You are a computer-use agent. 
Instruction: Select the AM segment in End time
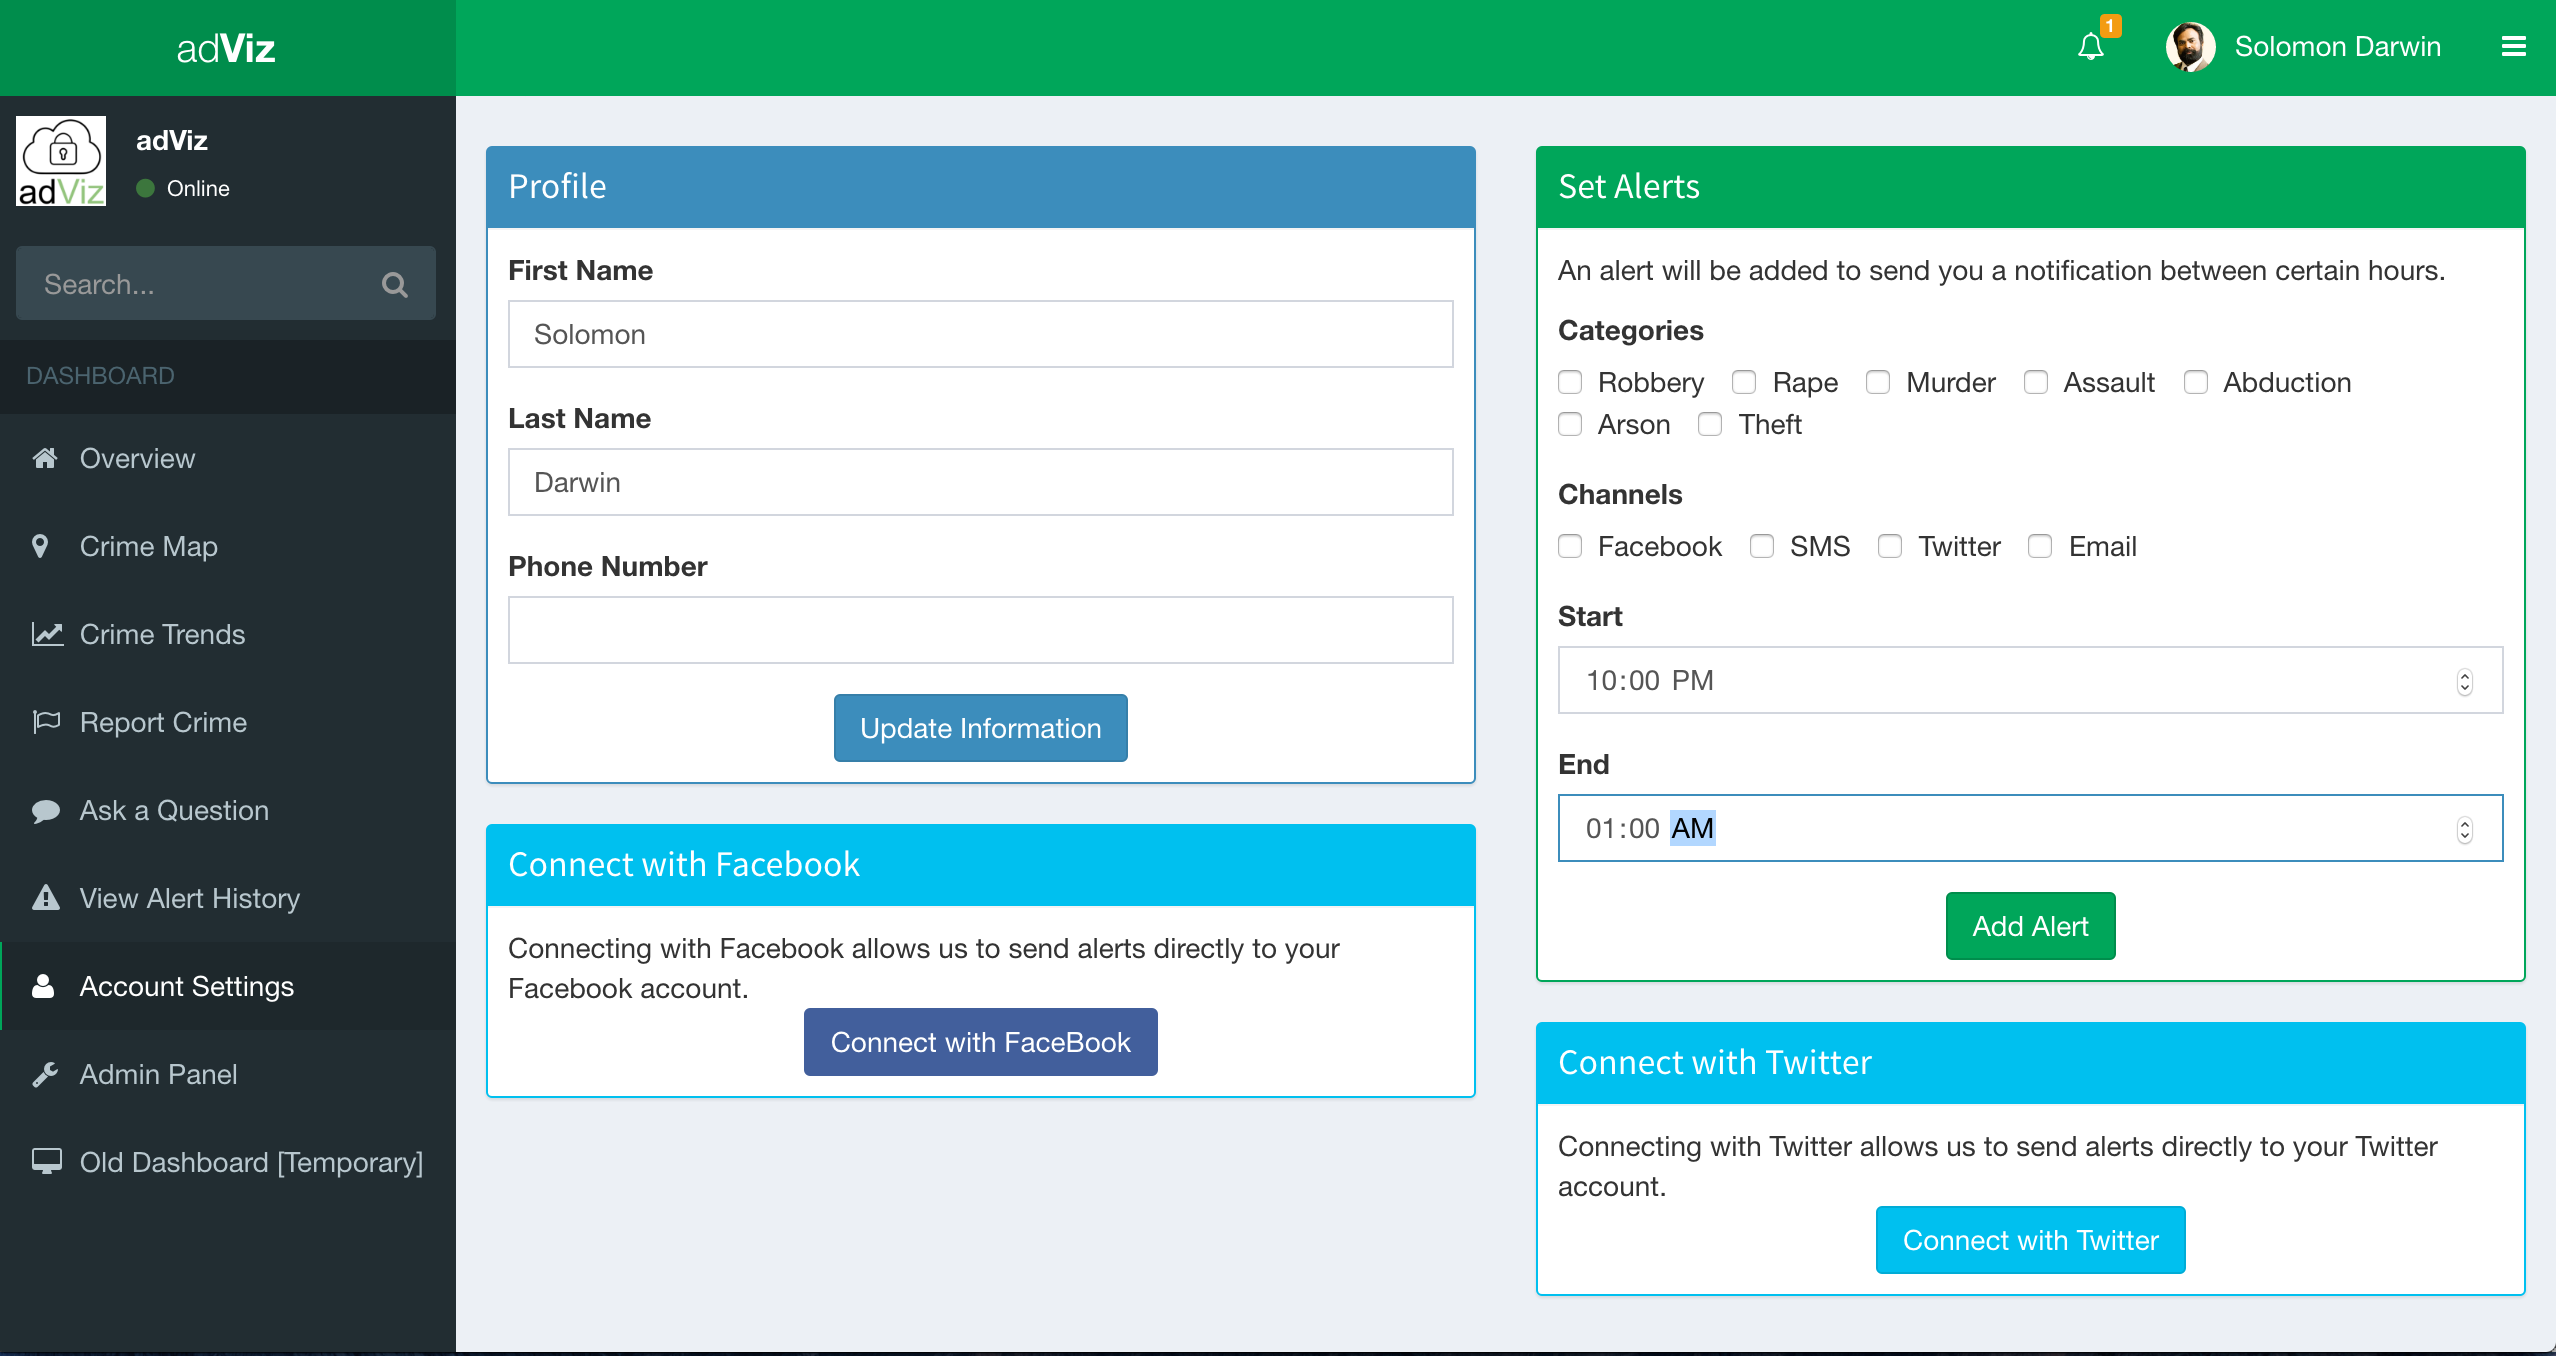click(x=1693, y=828)
